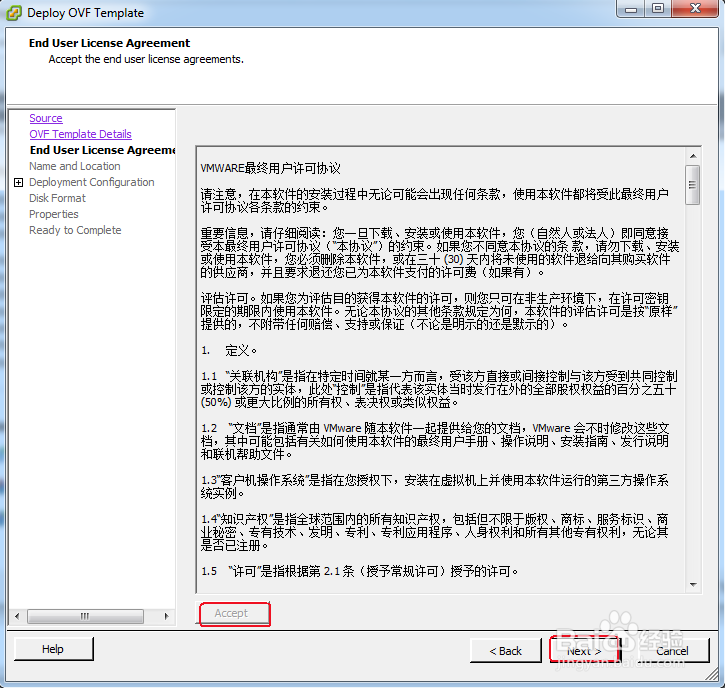Image resolution: width=725 pixels, height=688 pixels.
Task: Click the step list scroll right arrow
Action: click(167, 616)
